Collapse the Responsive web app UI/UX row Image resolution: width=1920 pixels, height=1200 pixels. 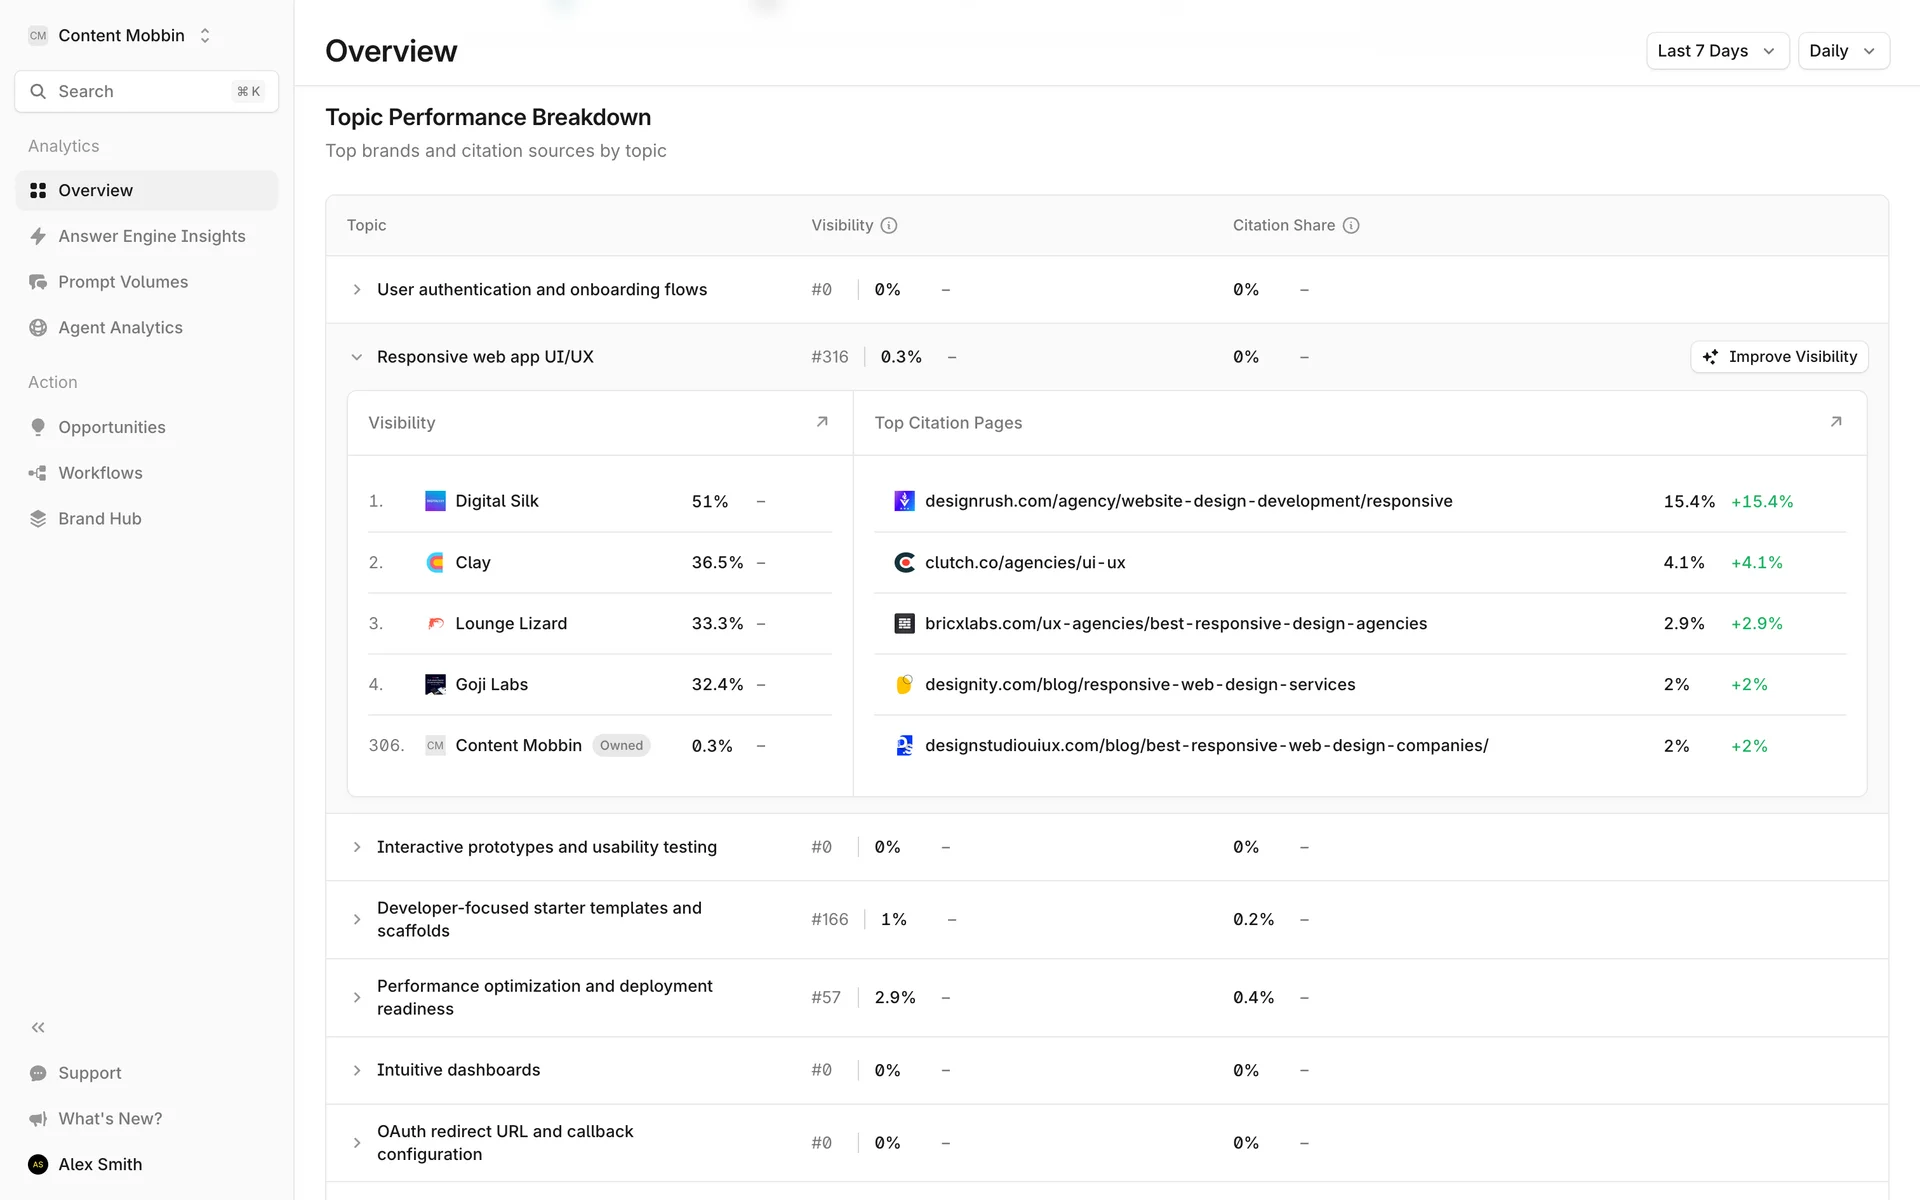pos(357,357)
